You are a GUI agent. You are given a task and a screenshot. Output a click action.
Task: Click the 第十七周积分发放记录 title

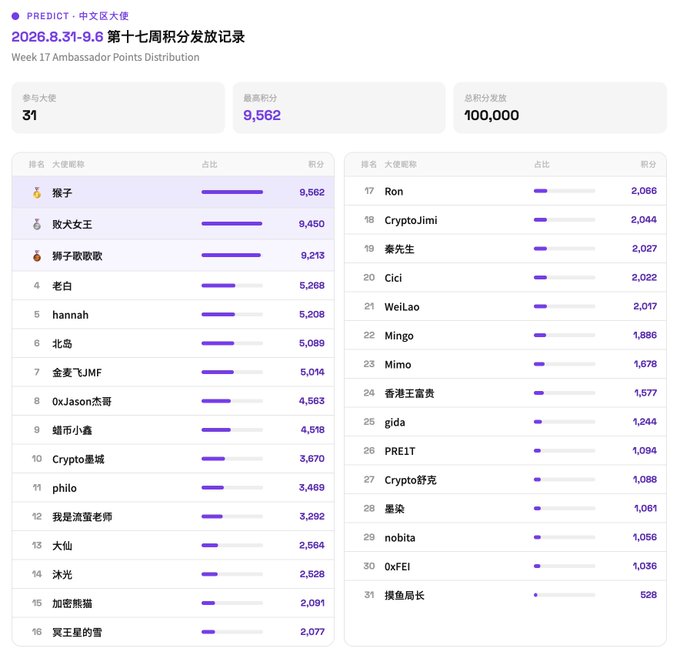176,37
